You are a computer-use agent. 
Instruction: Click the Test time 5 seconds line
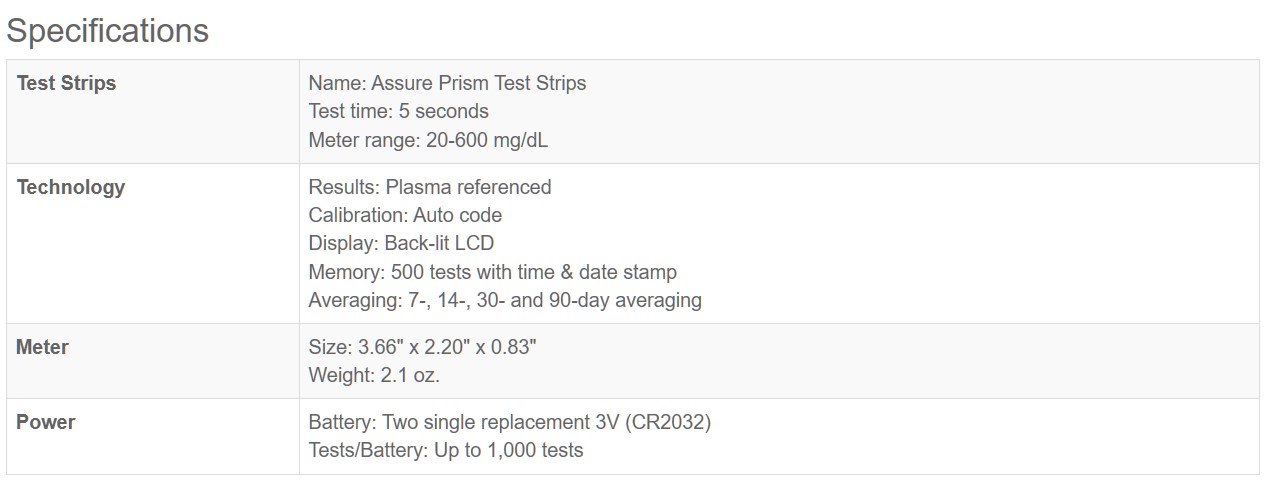coord(398,111)
